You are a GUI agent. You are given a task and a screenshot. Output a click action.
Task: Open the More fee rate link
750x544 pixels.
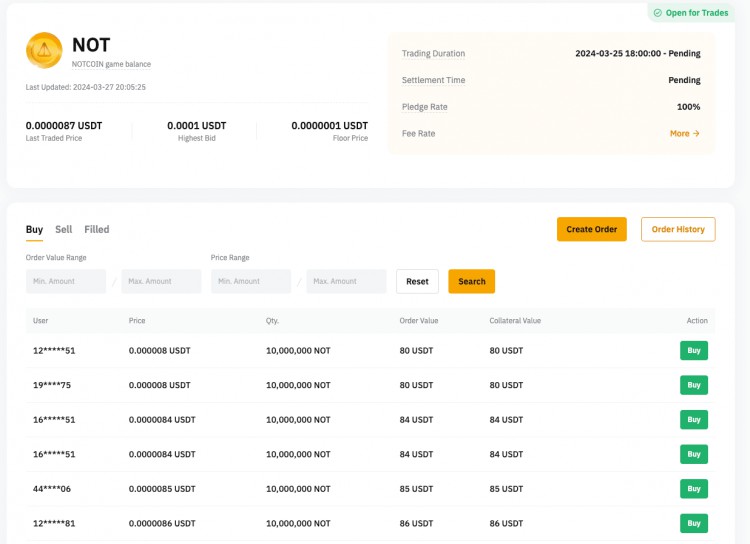tap(684, 133)
